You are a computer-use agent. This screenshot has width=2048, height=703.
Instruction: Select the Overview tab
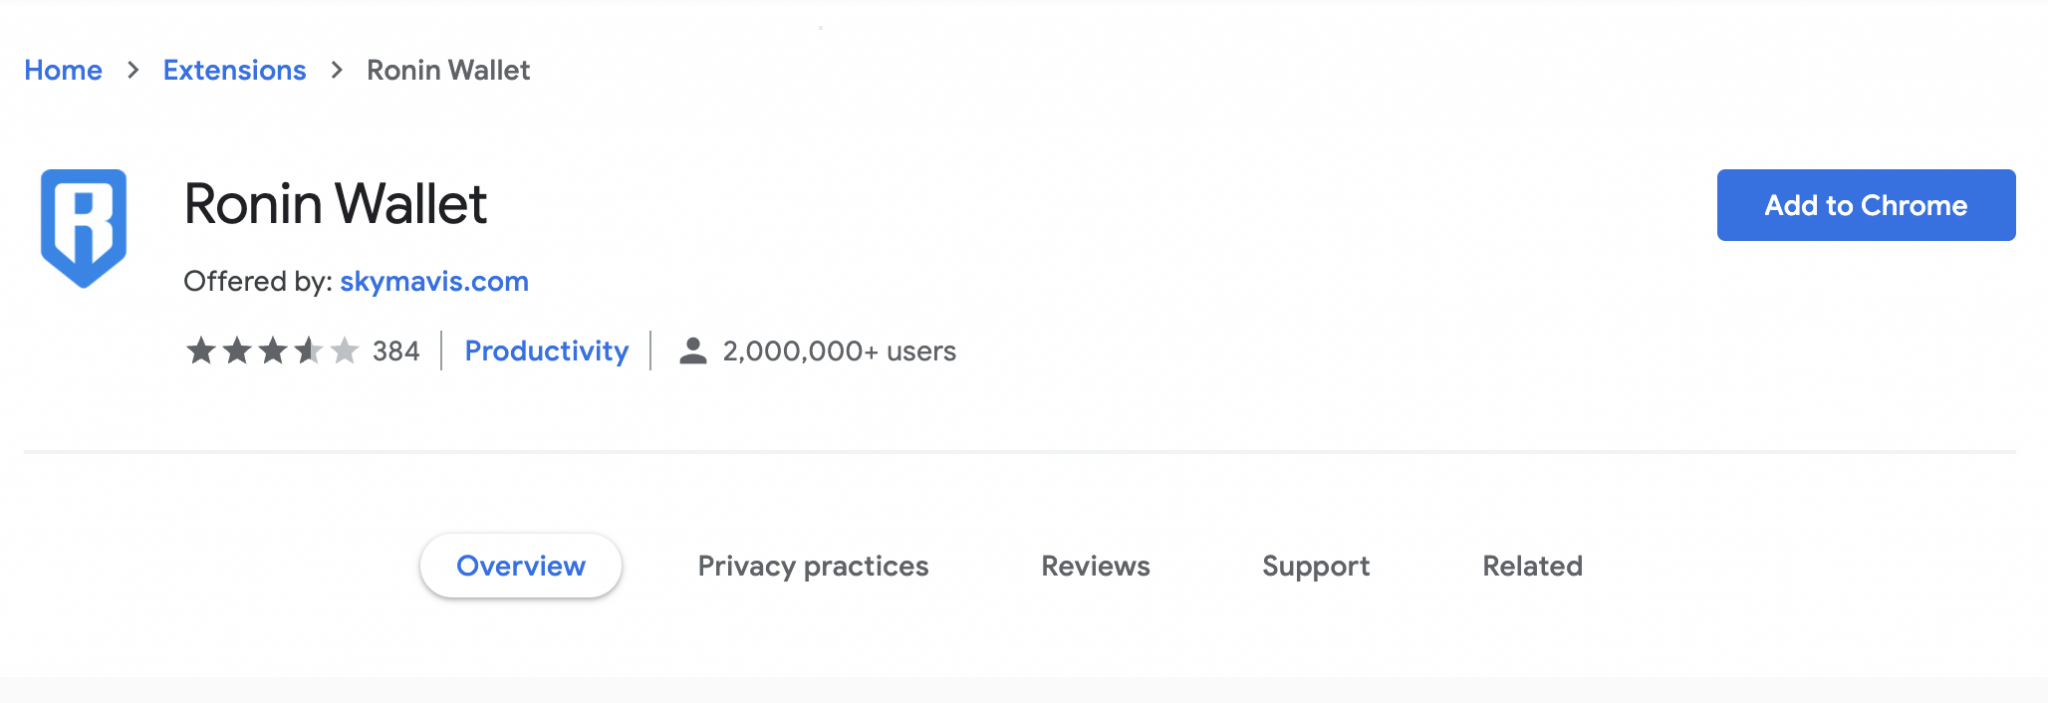coord(521,566)
